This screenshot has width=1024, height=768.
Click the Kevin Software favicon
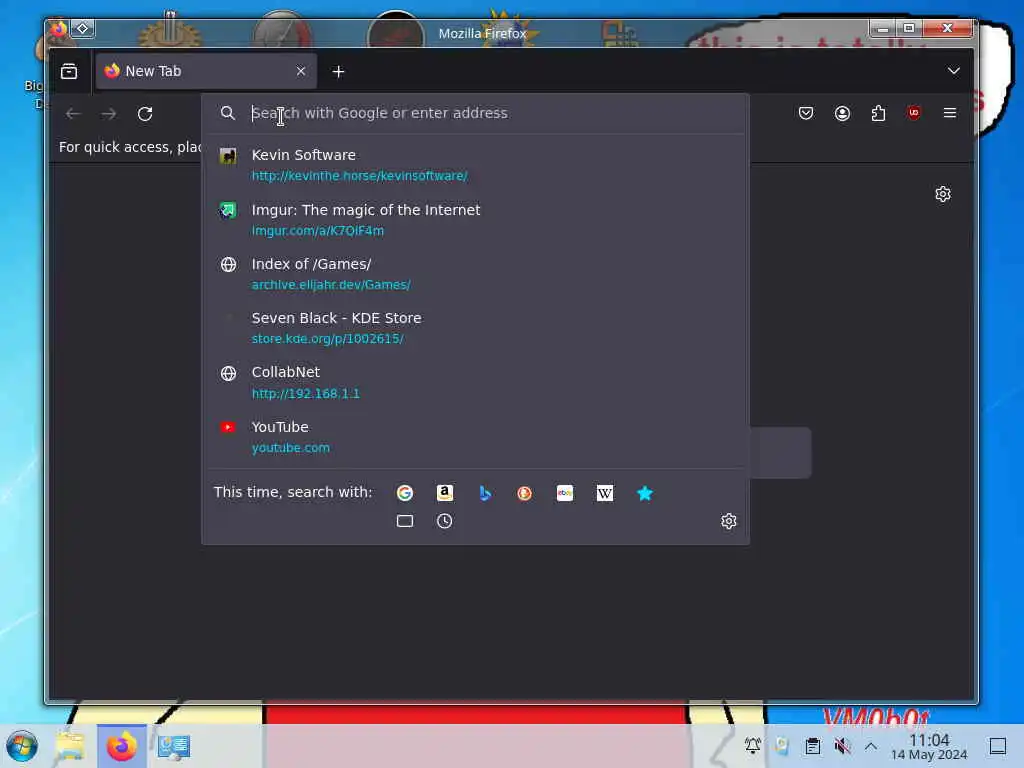point(227,155)
